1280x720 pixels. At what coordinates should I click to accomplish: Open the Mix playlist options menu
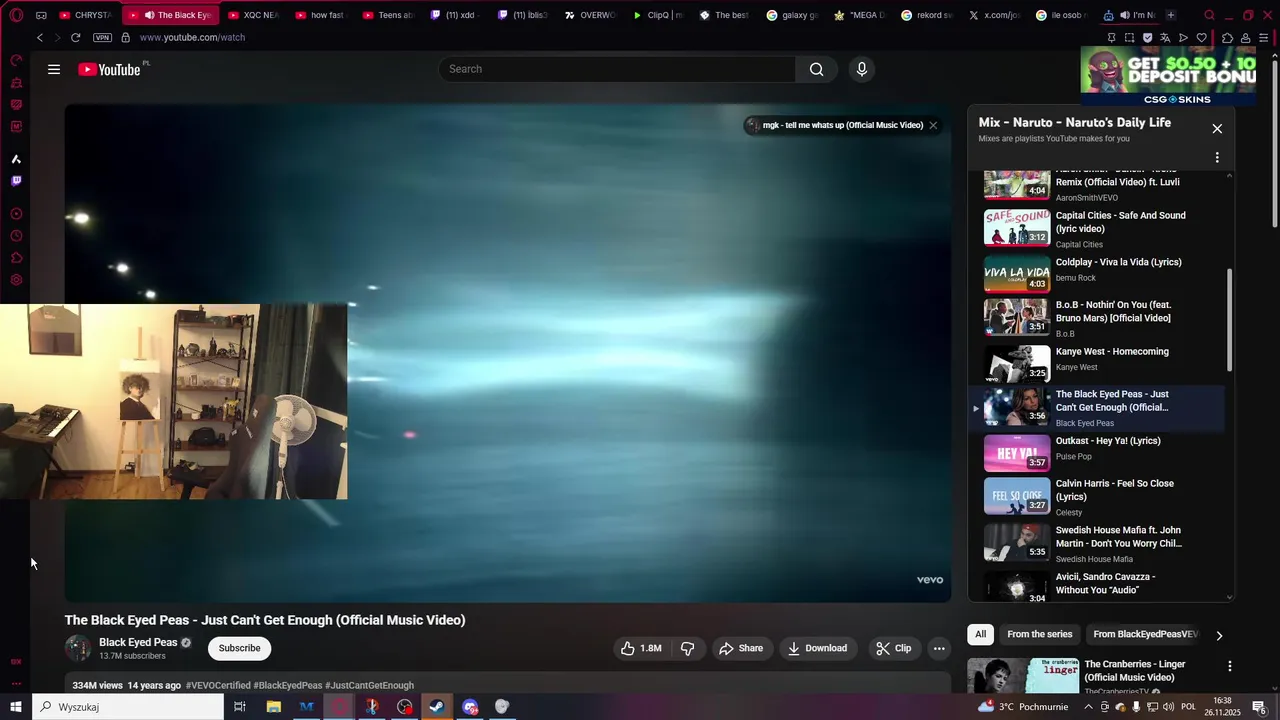(x=1217, y=157)
